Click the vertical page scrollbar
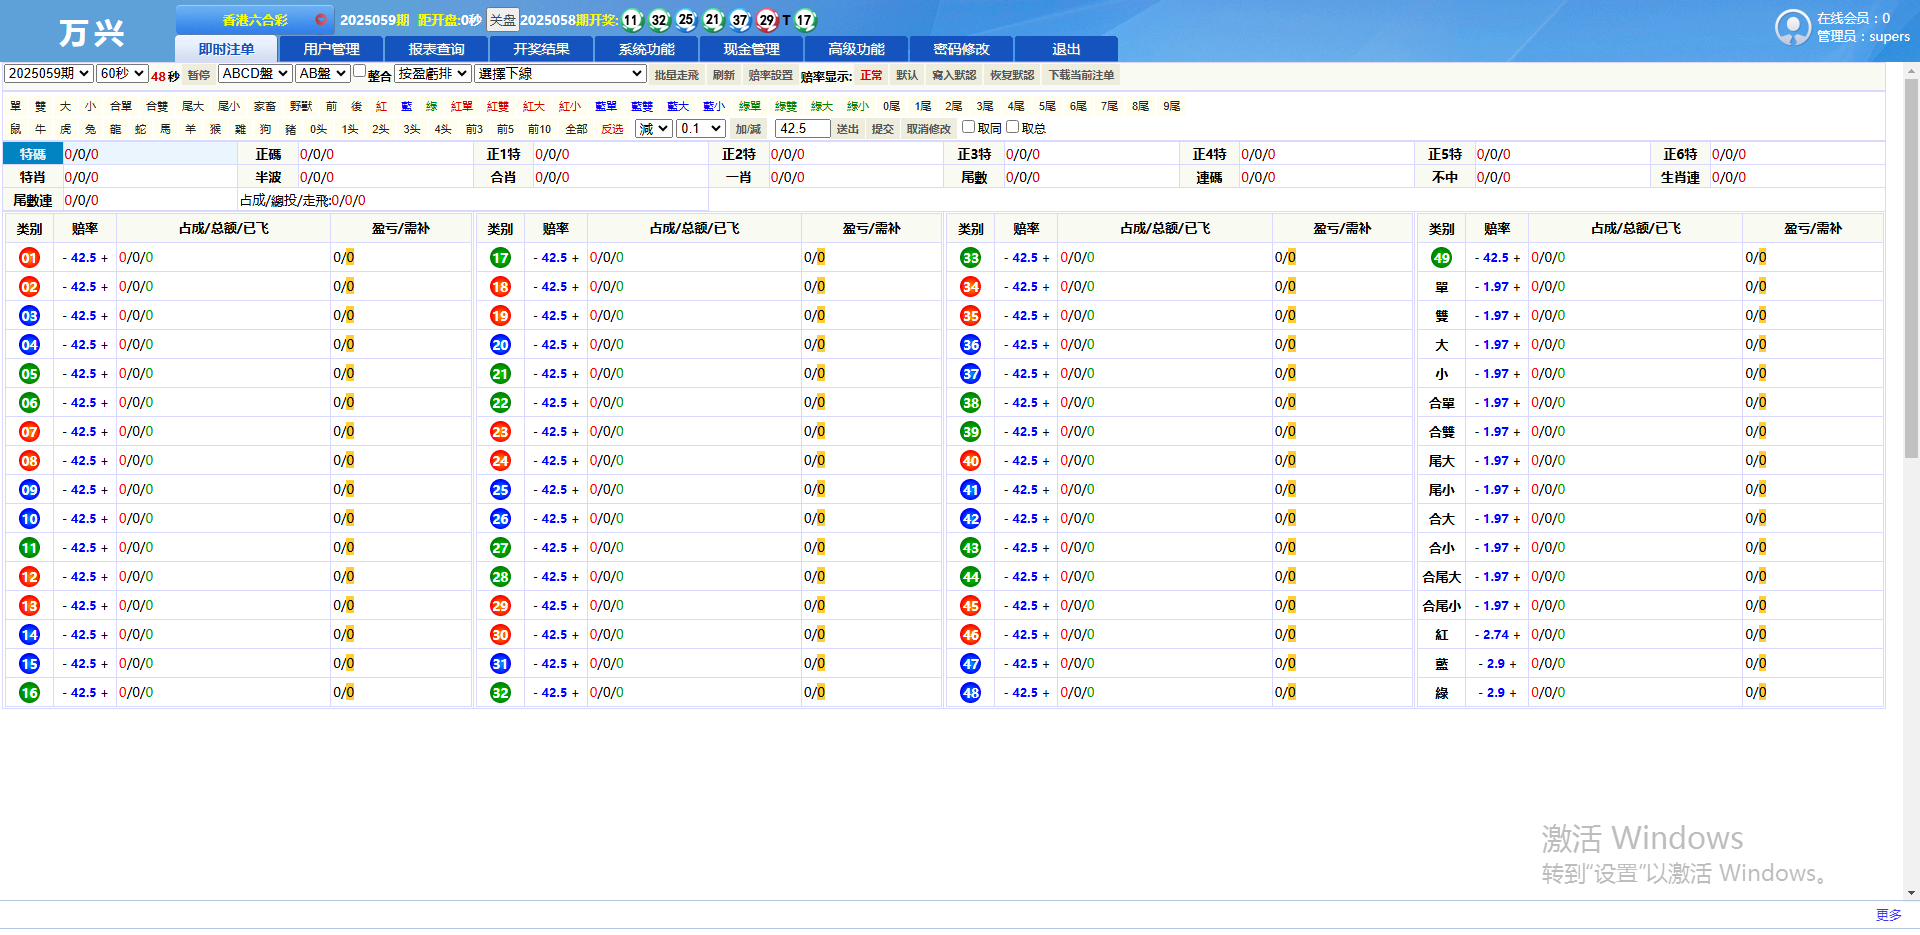This screenshot has height=935, width=1920. click(1911, 270)
